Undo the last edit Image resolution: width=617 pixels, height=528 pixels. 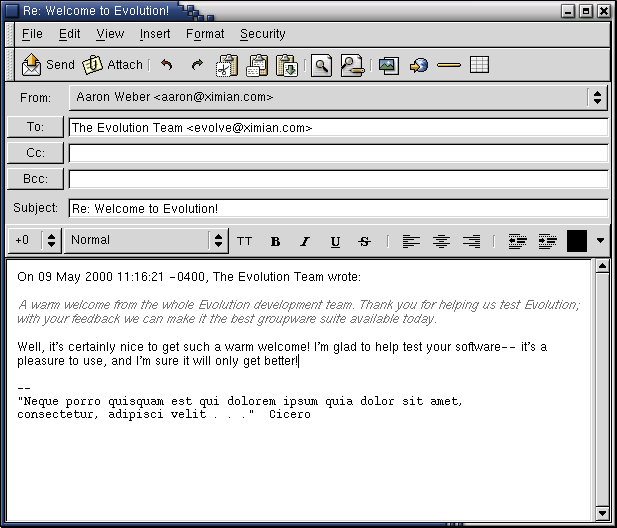pos(167,65)
